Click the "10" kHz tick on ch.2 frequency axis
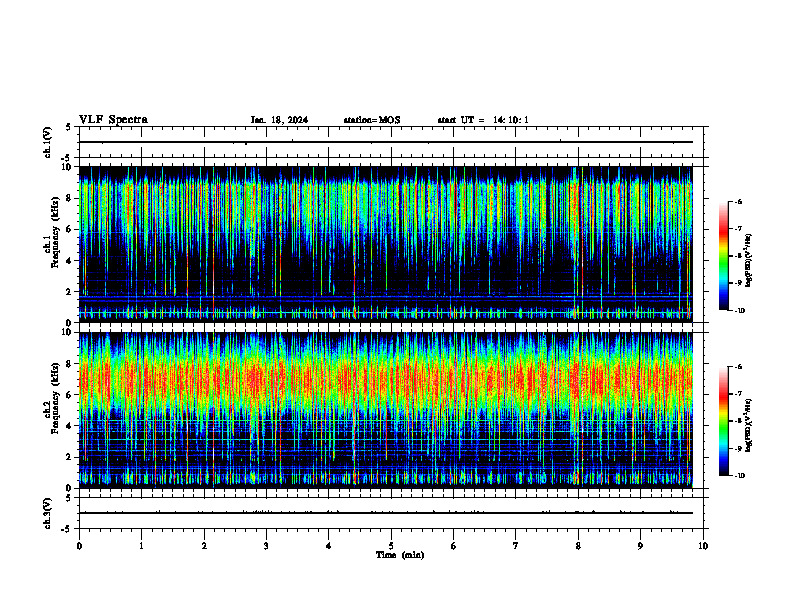792x612 pixels. click(x=68, y=332)
